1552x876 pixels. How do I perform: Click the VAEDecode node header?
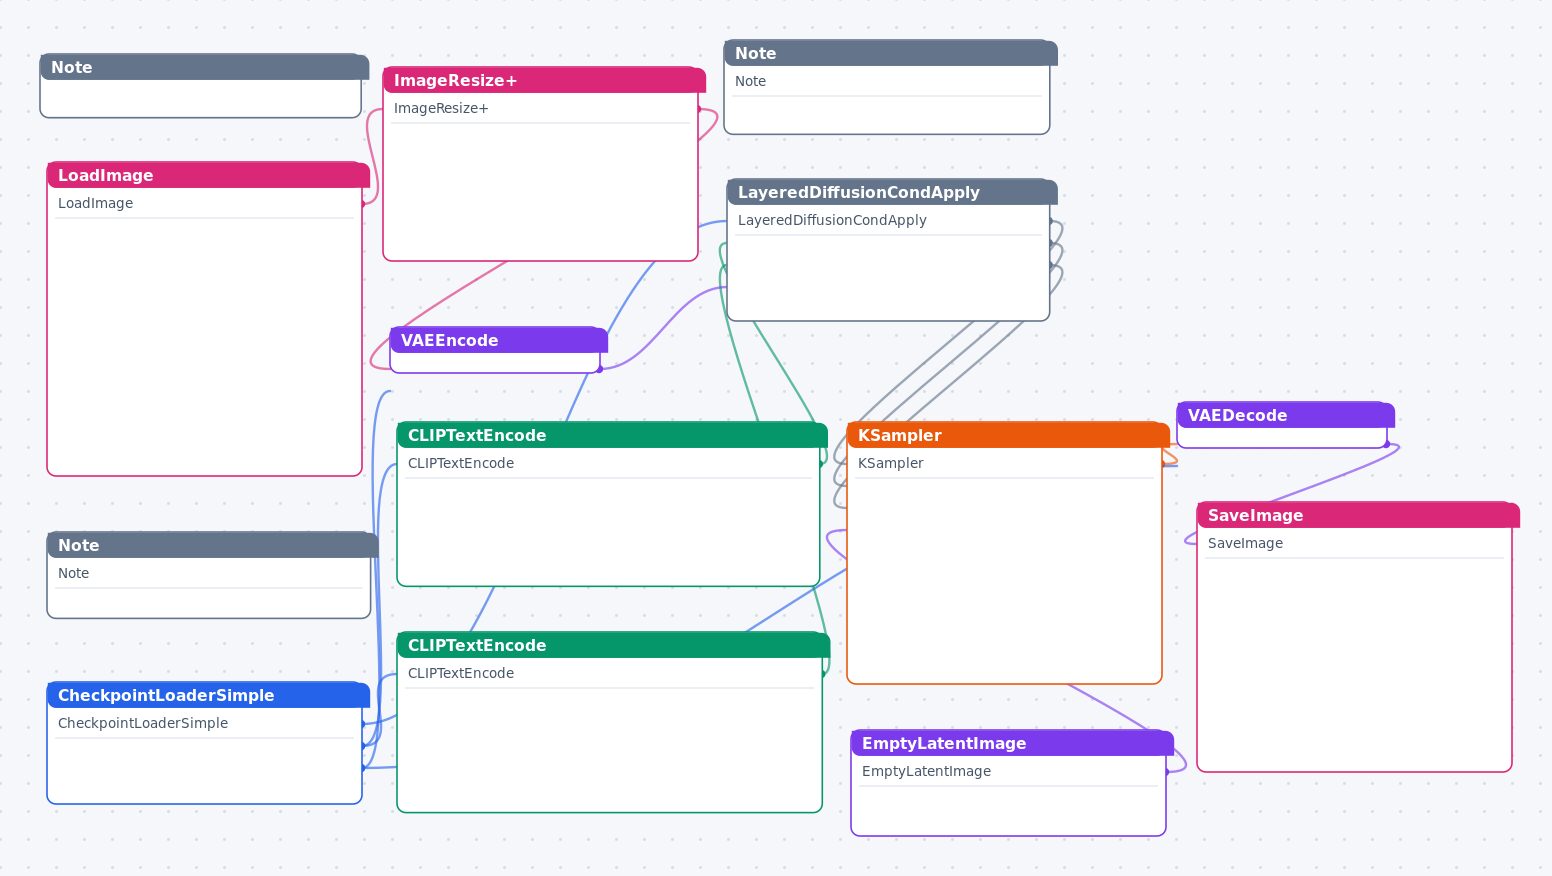pyautogui.click(x=1286, y=415)
